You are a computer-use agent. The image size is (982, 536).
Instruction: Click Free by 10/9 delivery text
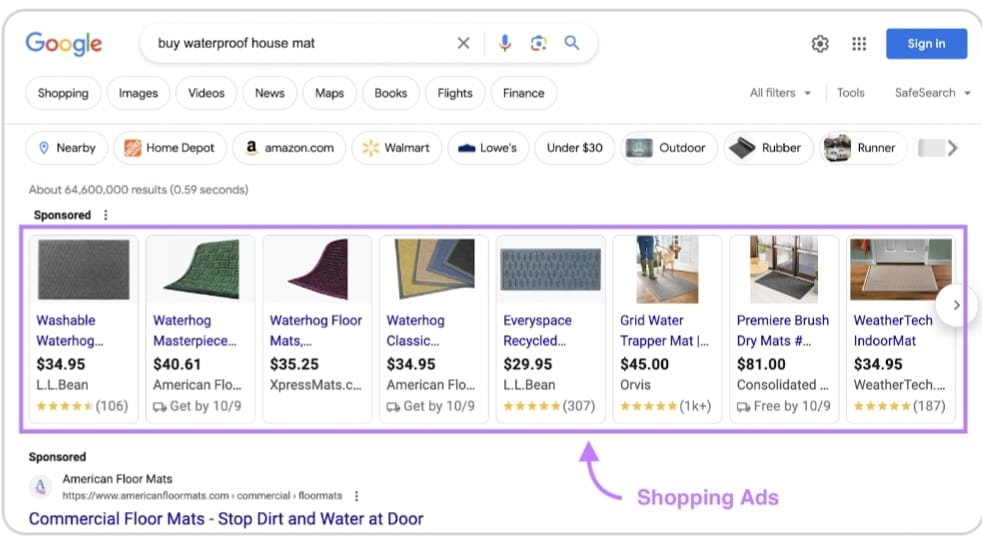tap(792, 406)
